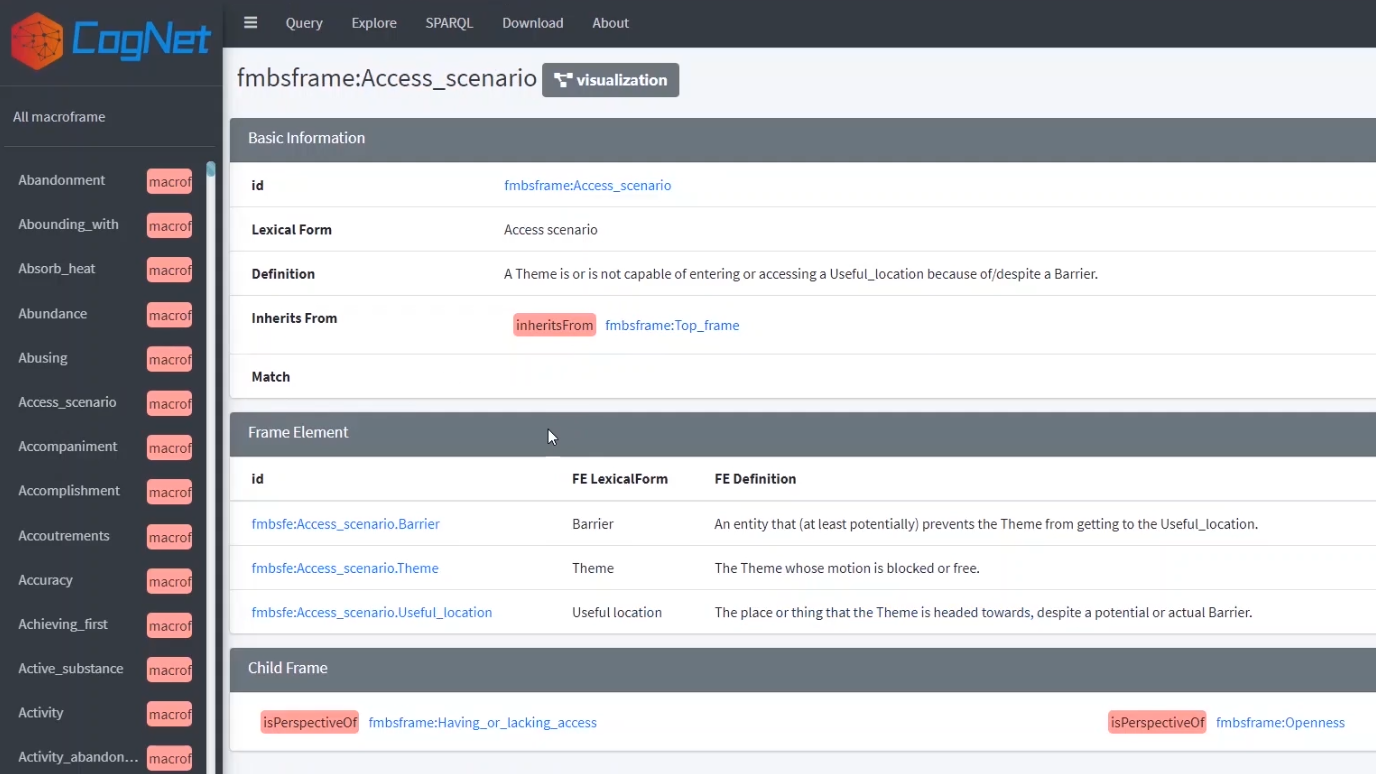Select Absorb_heat in the sidebar
The height and width of the screenshot is (774, 1376).
click(57, 269)
